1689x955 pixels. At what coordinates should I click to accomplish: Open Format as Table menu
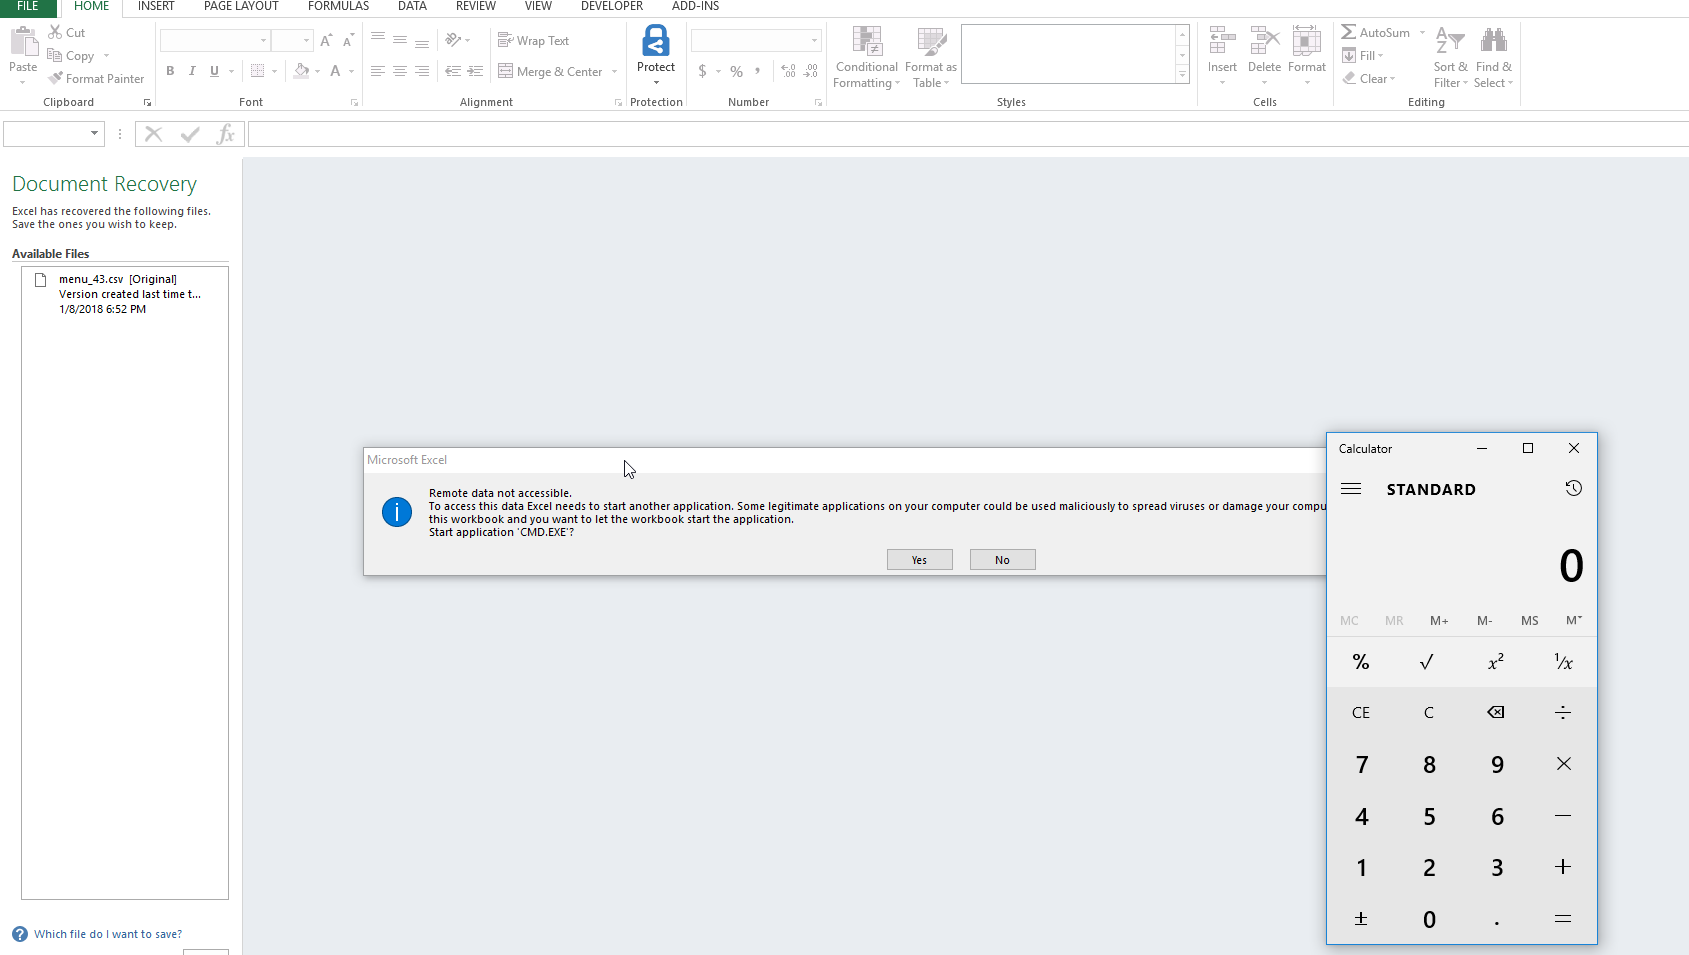pos(931,57)
